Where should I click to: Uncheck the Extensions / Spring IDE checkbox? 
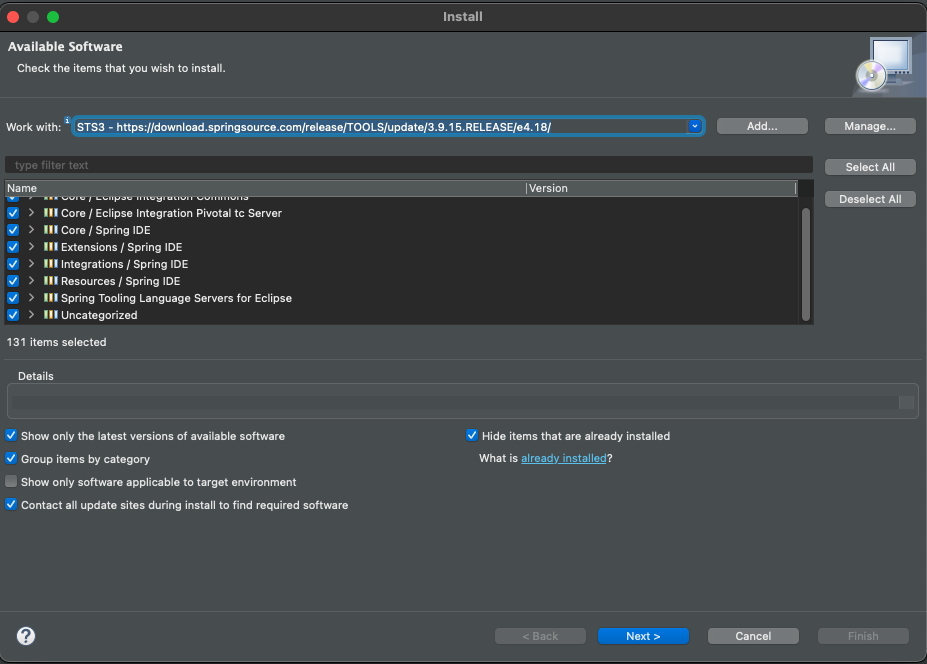click(13, 247)
